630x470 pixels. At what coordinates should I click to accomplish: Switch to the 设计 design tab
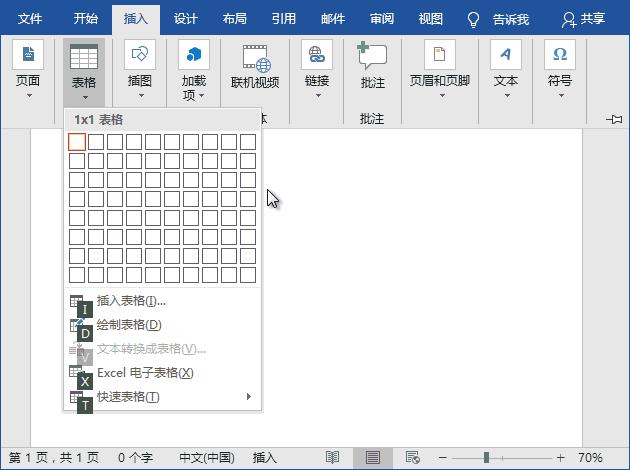(x=185, y=19)
